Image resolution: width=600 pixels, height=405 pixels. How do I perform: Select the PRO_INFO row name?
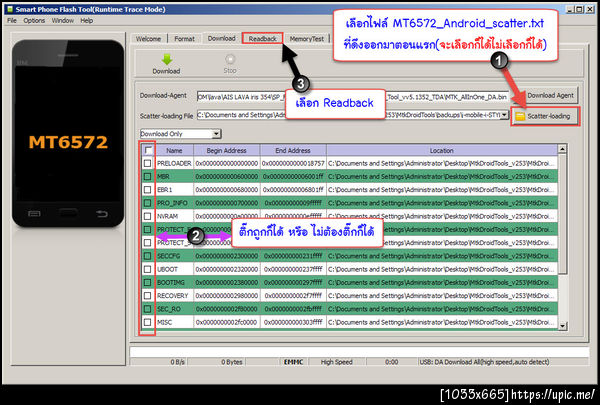(x=172, y=203)
